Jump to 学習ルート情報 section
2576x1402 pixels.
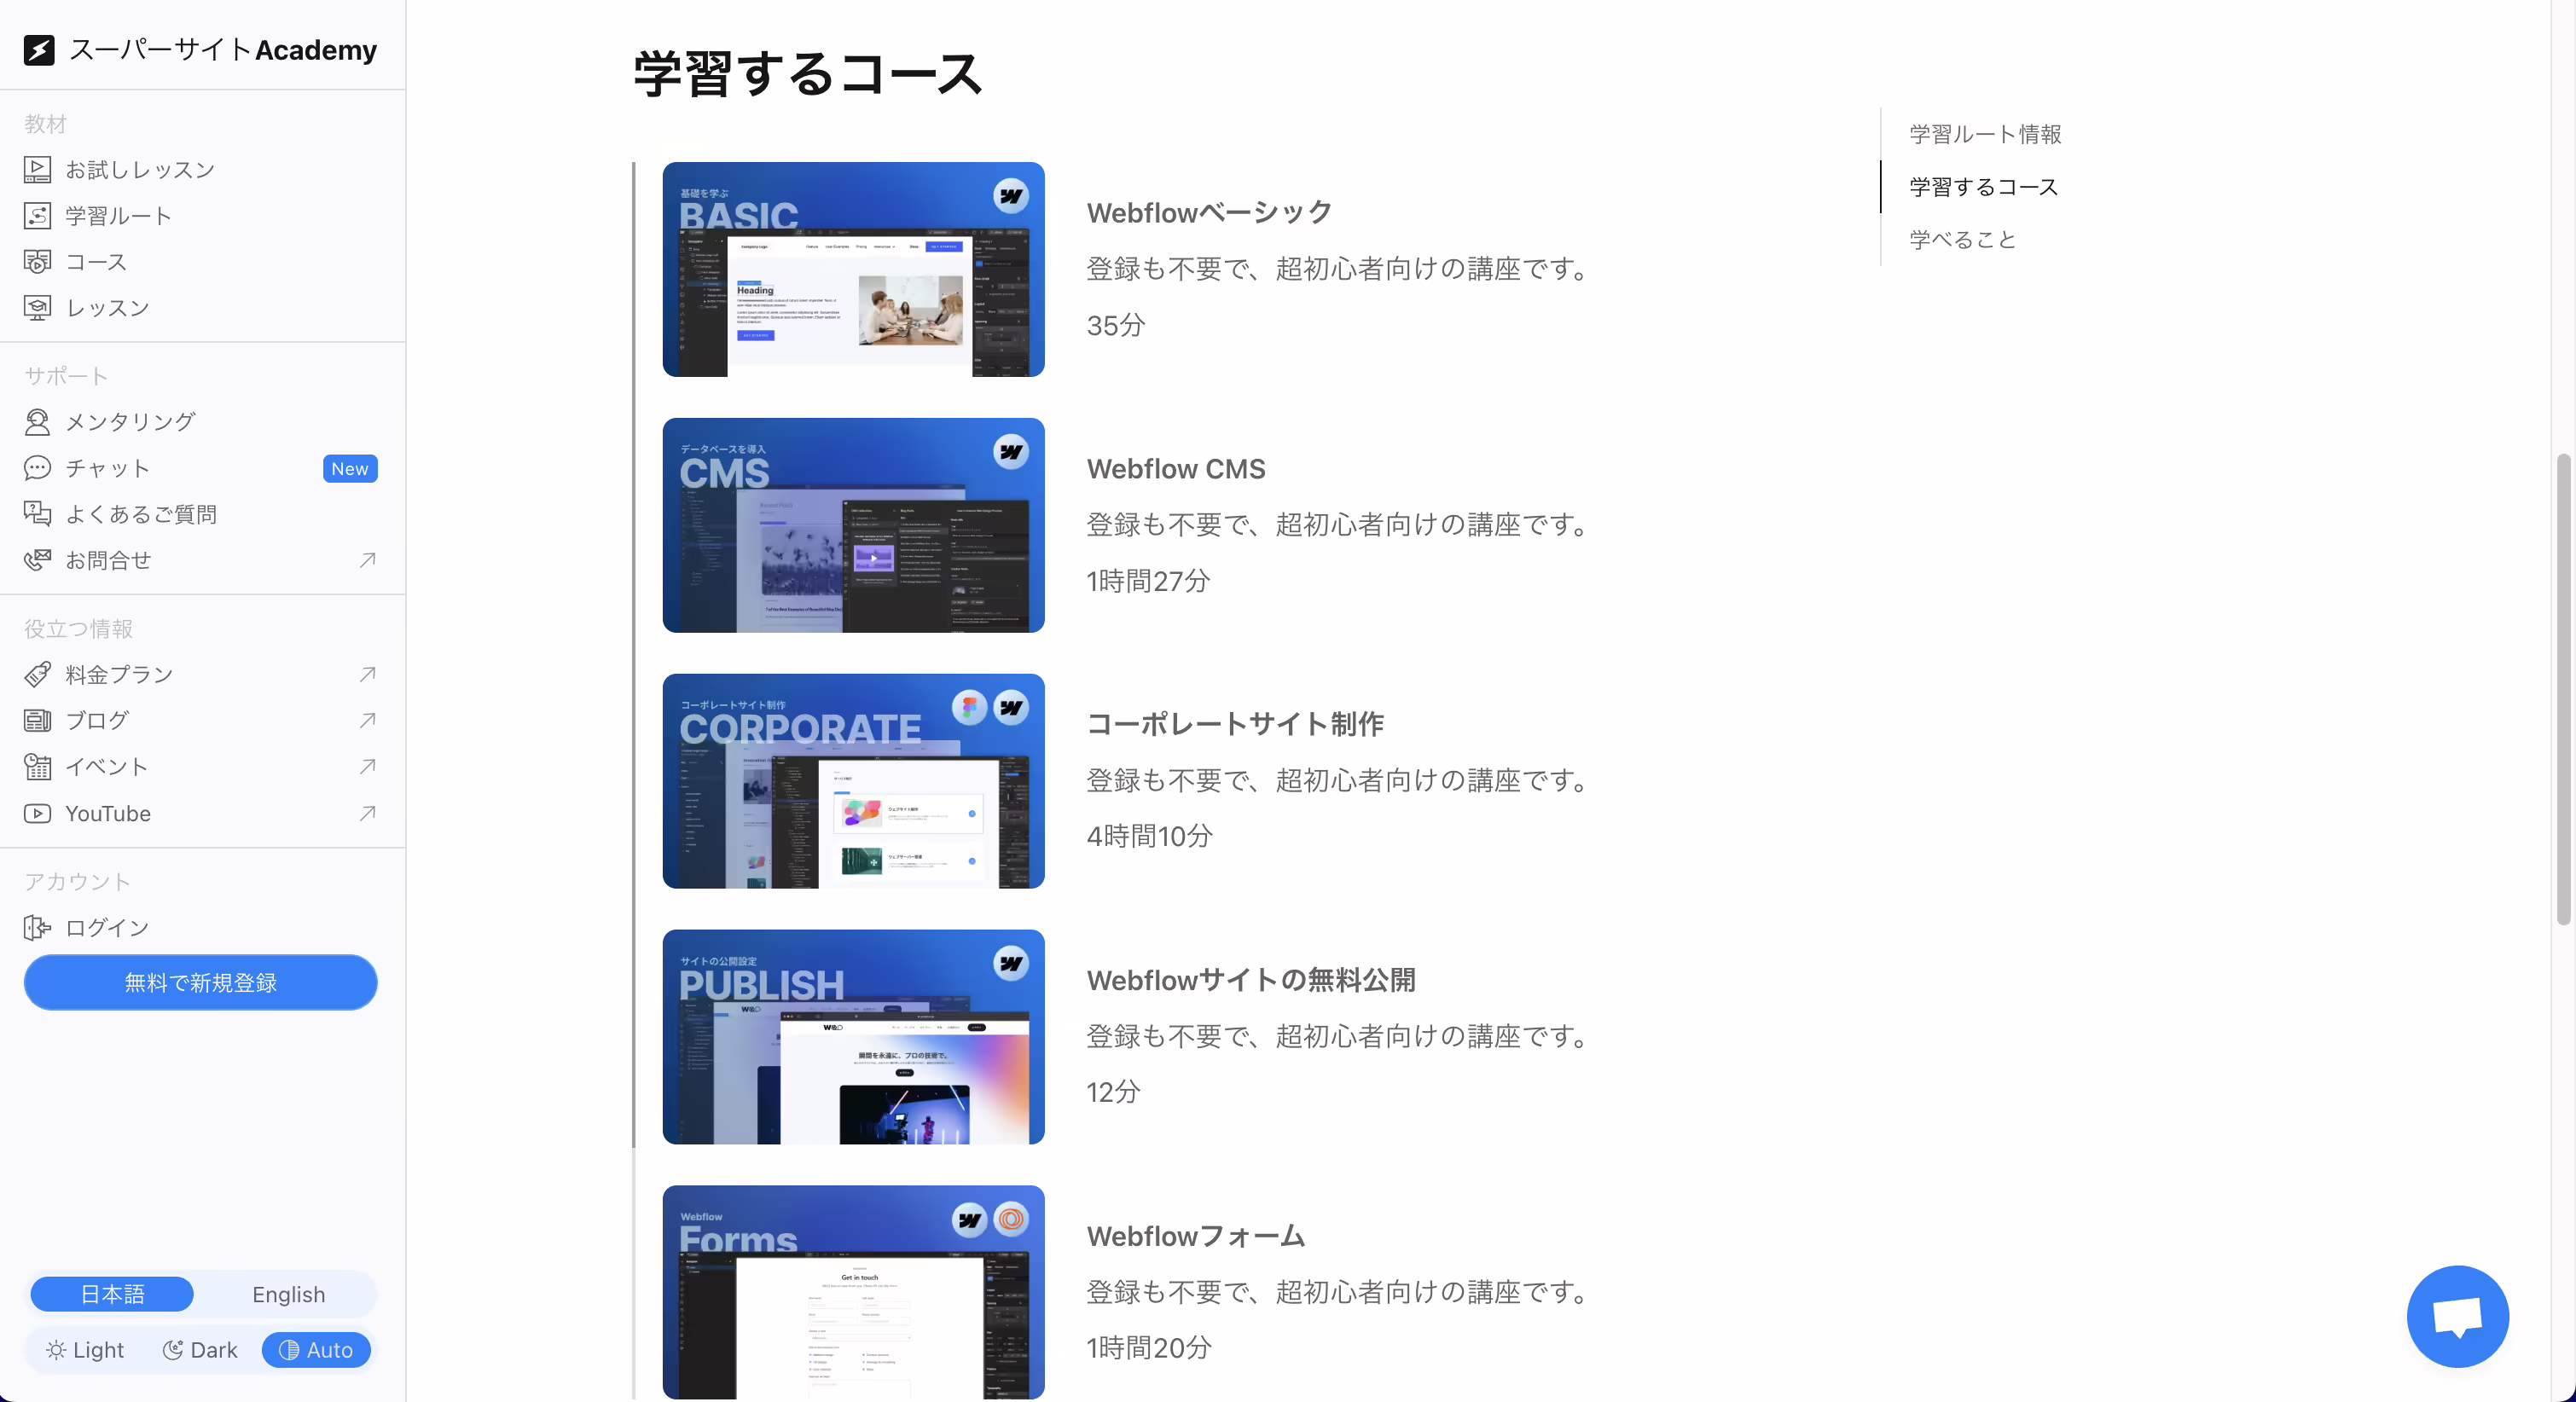click(x=1985, y=134)
